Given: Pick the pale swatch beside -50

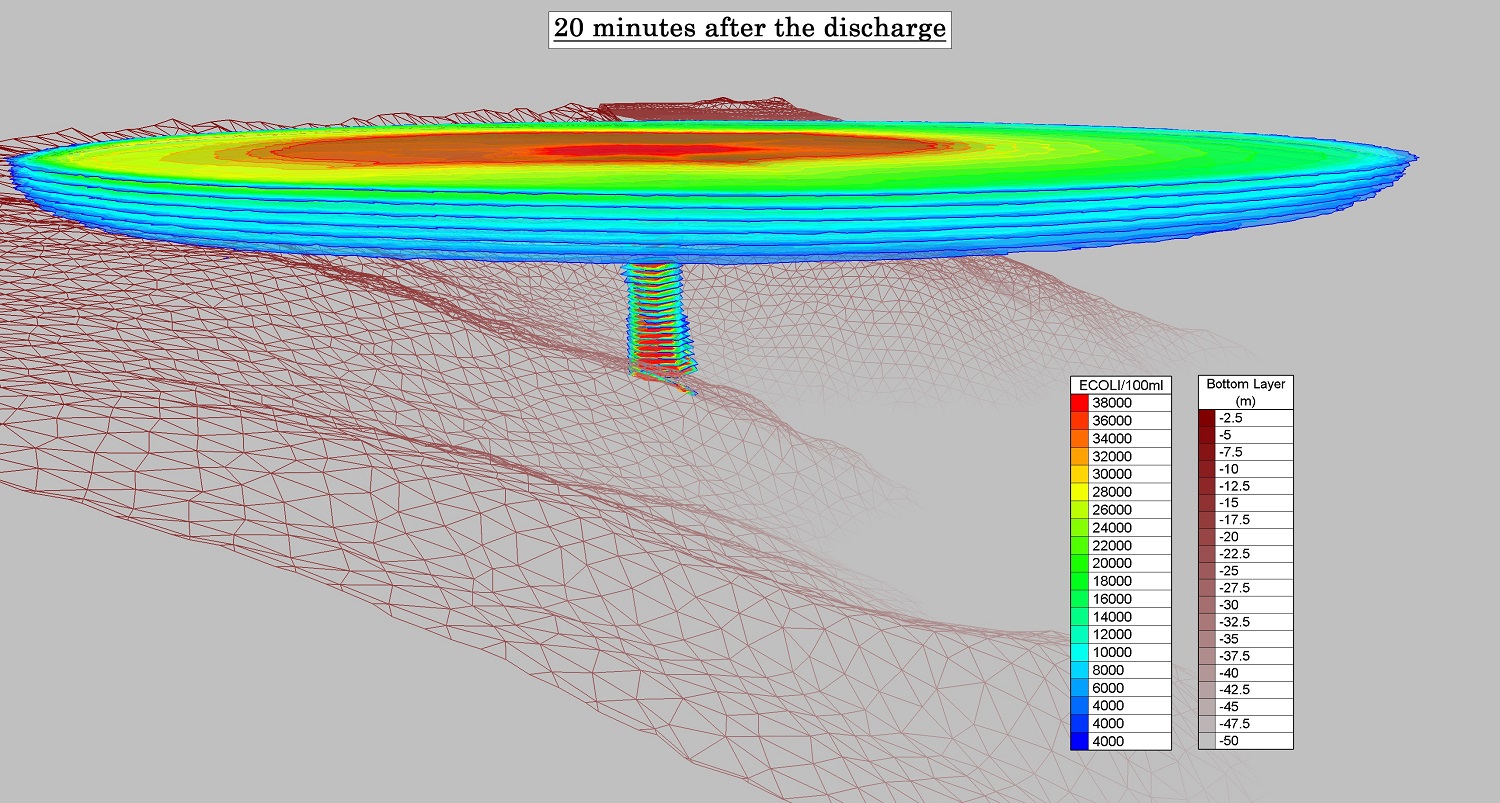Looking at the screenshot, I should click(1207, 740).
